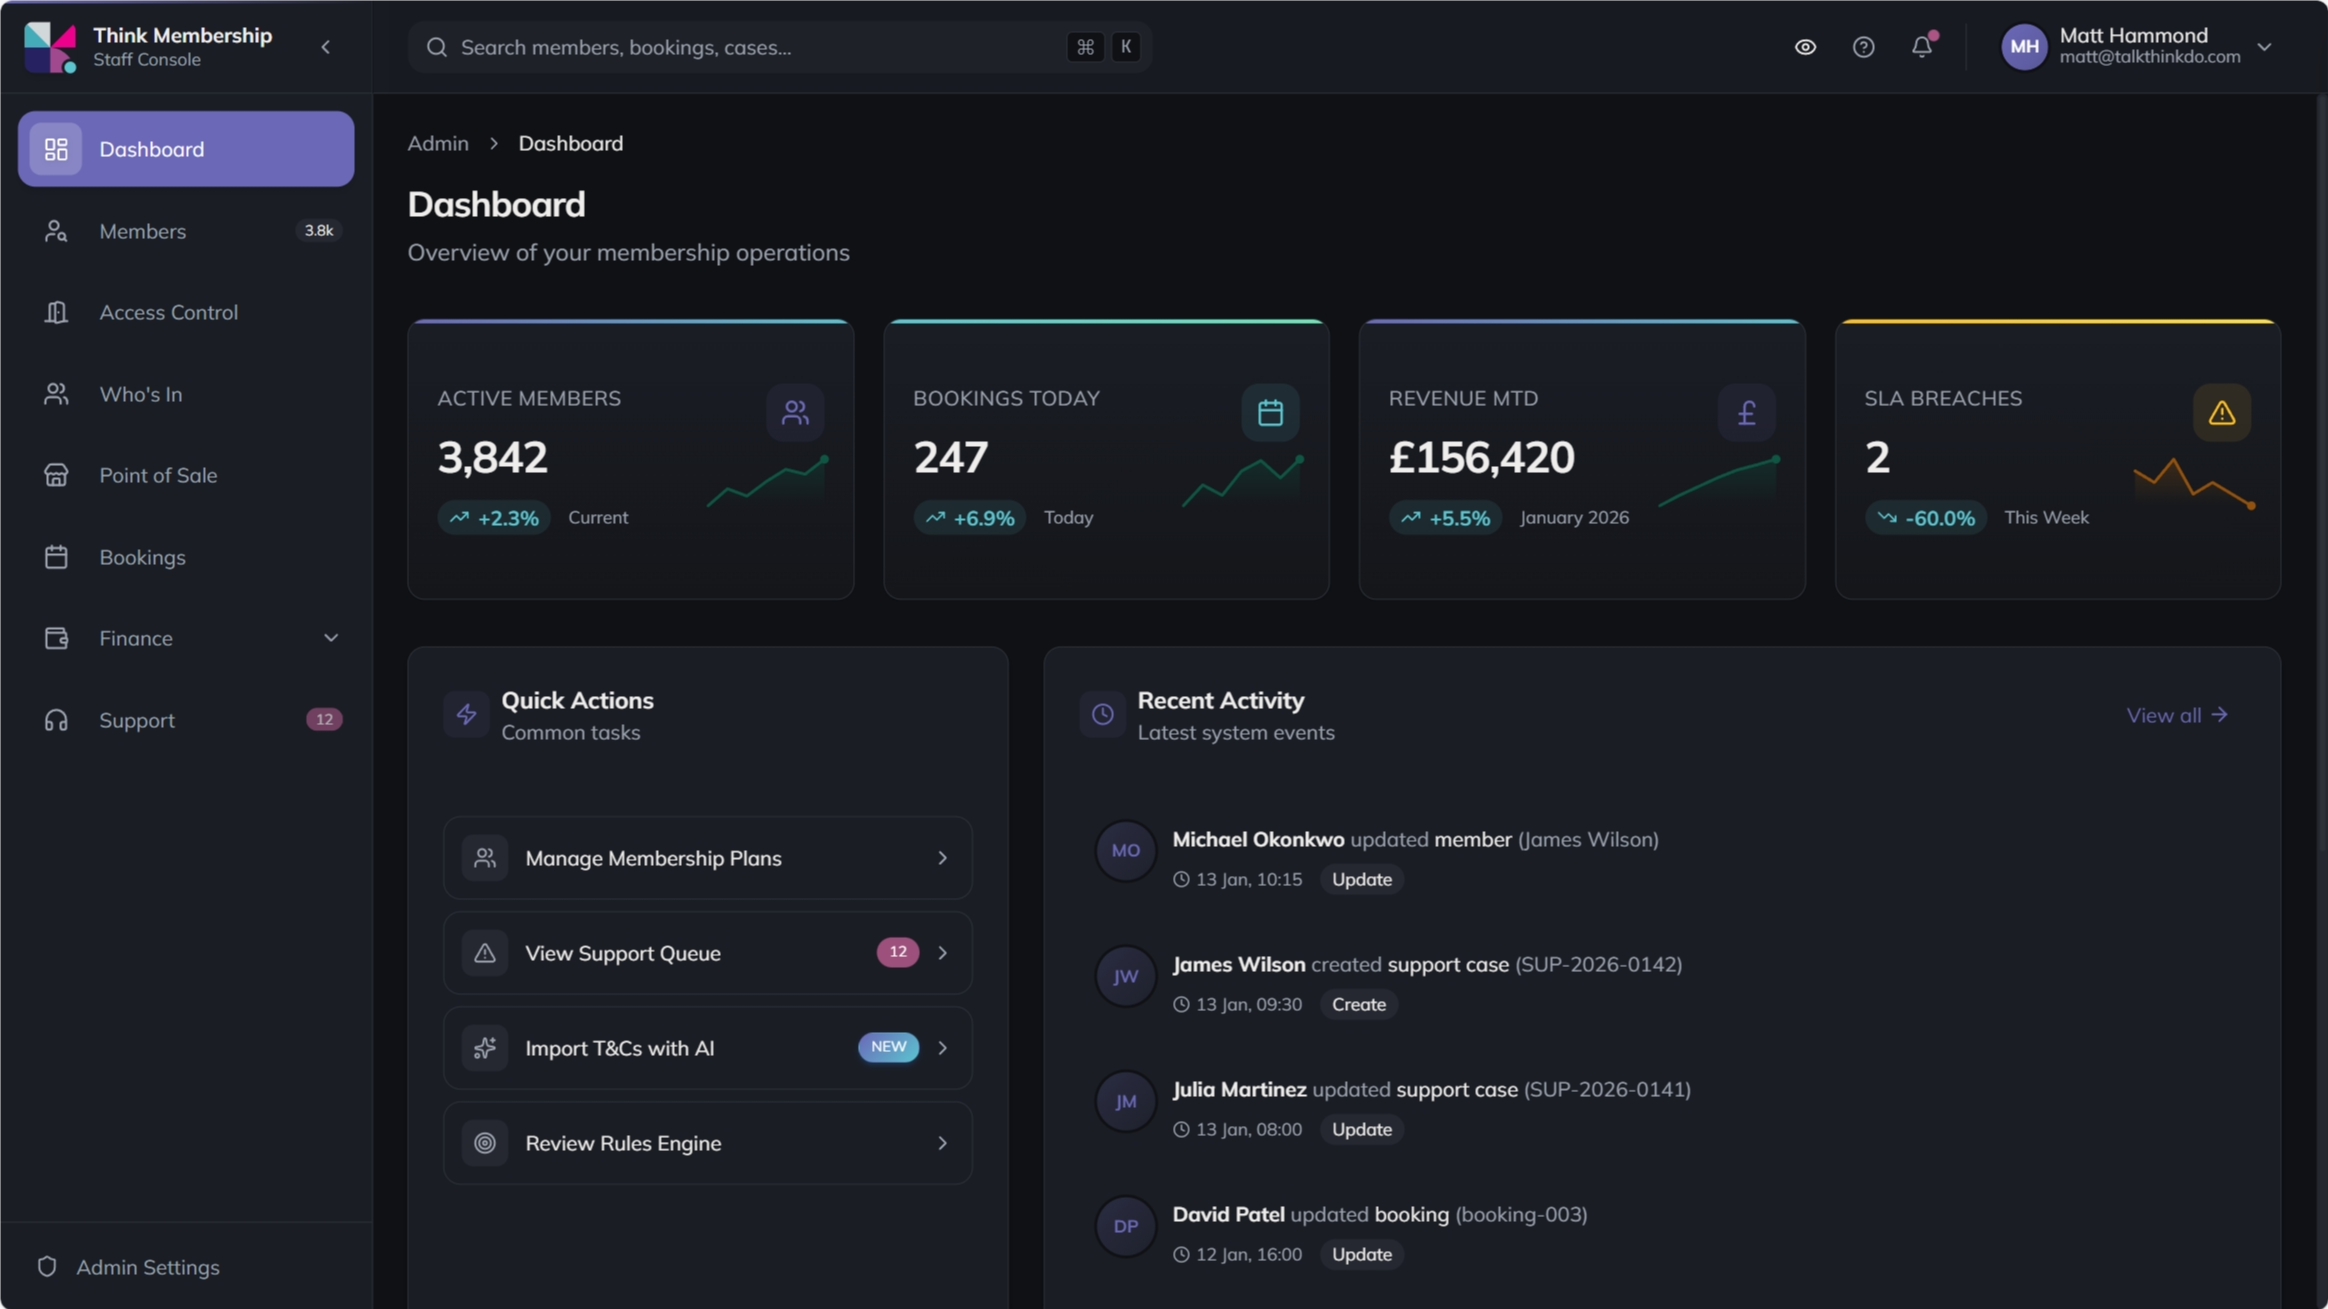Click the Dashboard breadcrumb text
The width and height of the screenshot is (2328, 1309).
coord(570,143)
